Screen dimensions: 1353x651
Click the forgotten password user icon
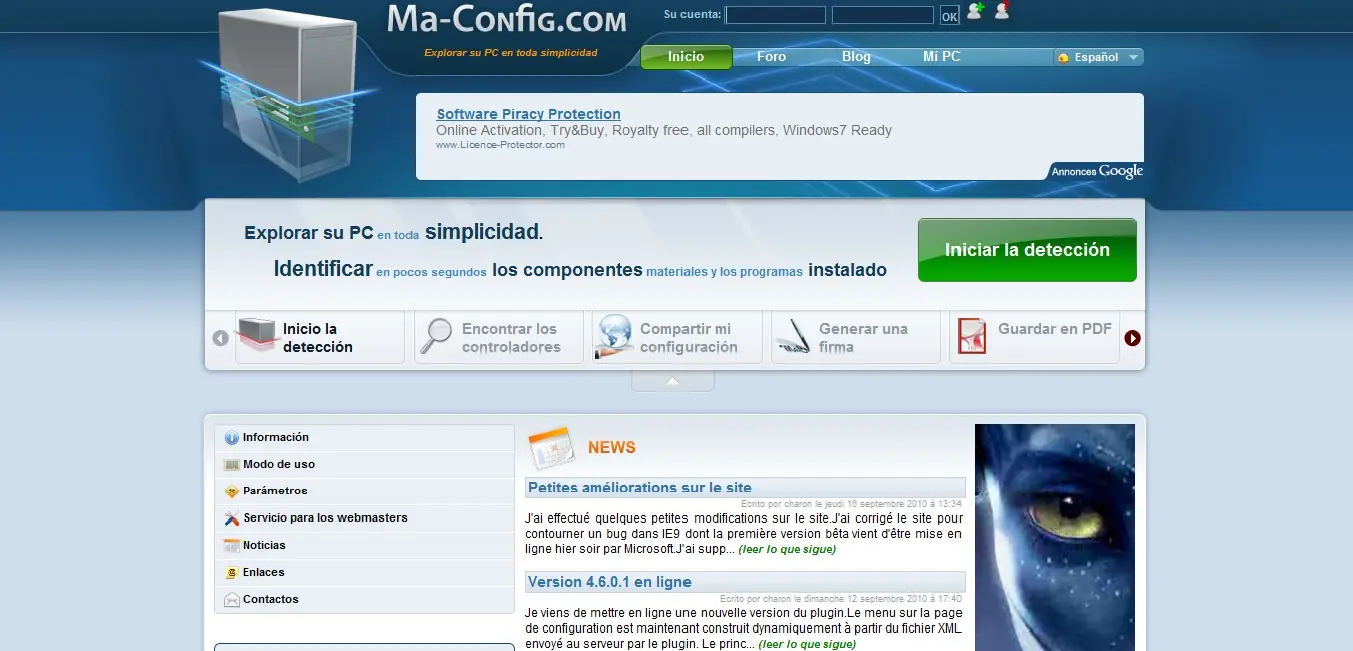1002,11
